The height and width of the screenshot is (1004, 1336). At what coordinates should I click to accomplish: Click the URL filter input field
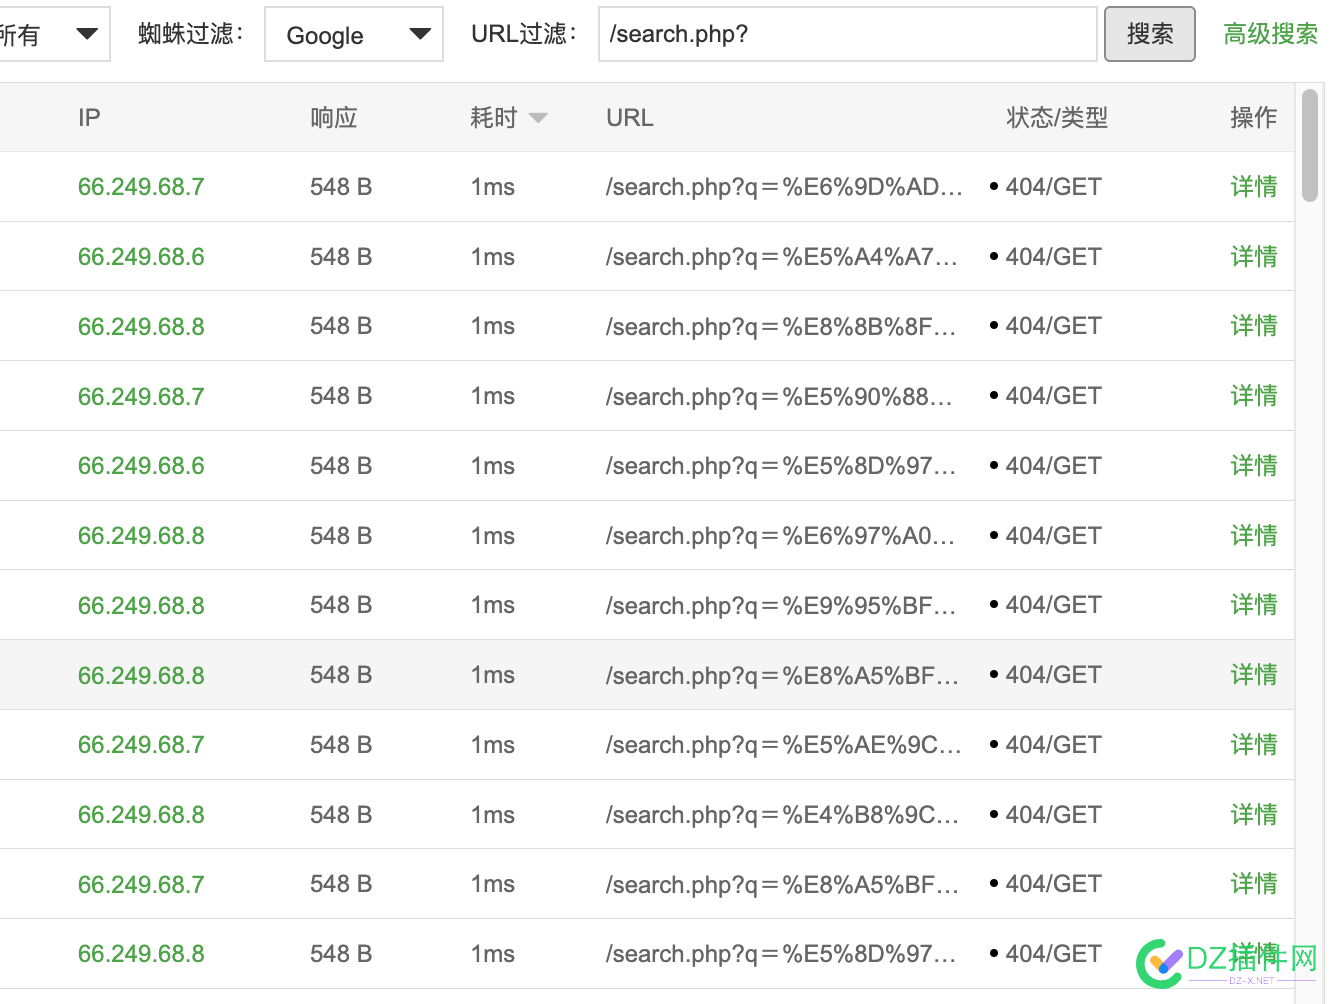click(x=847, y=34)
